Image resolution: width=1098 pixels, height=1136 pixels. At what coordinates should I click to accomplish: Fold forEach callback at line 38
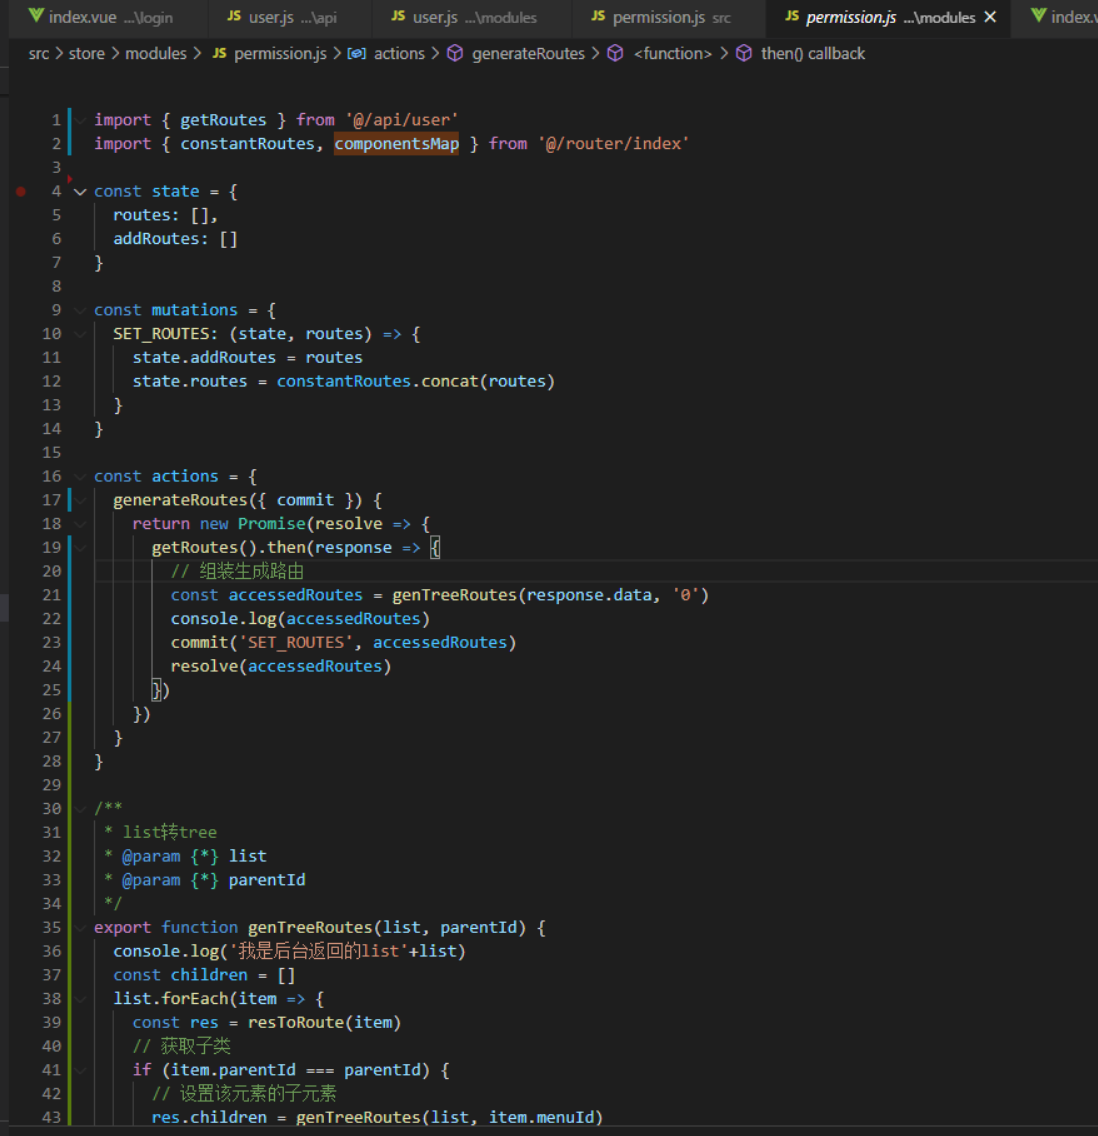80,998
